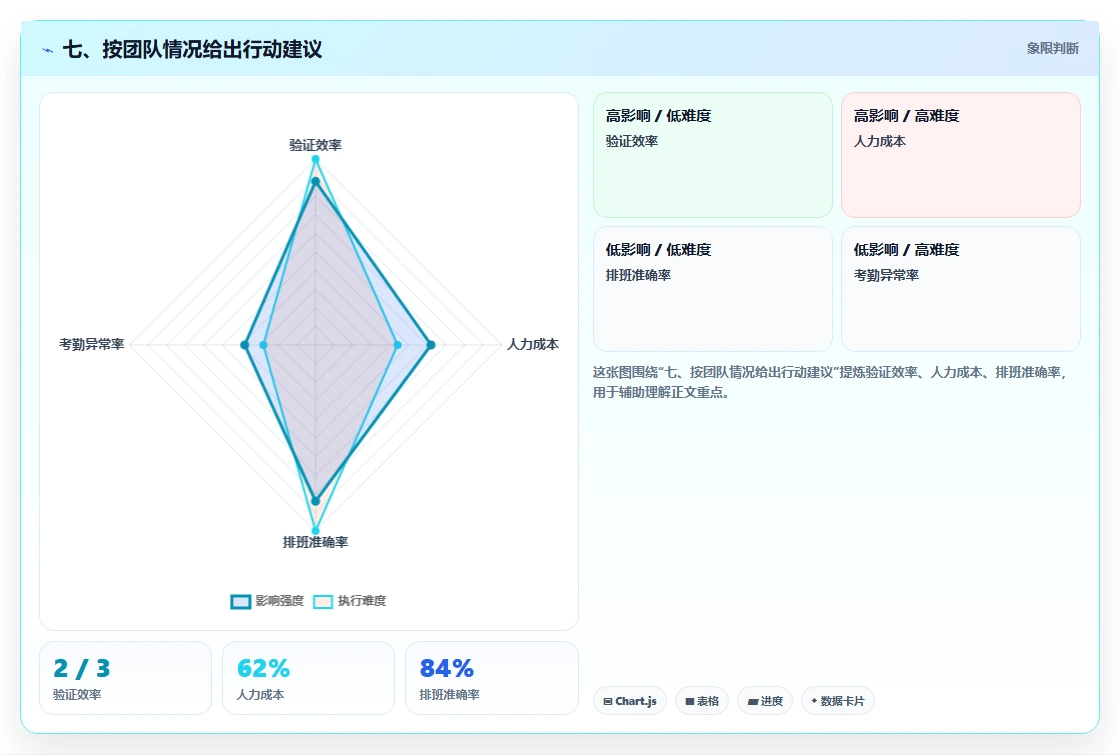Click the 考勤异常率 radar axis label
Viewport: 1120px width, 755px height.
coord(91,344)
